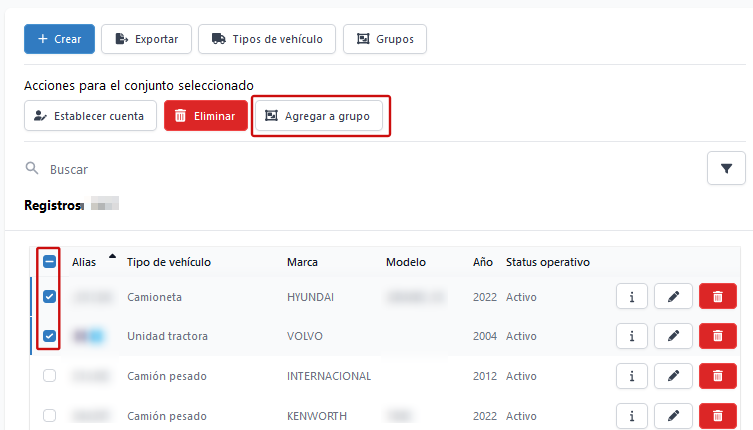Image resolution: width=753 pixels, height=430 pixels.
Task: Delete the HYUNDAI row with trash icon
Action: 717,296
